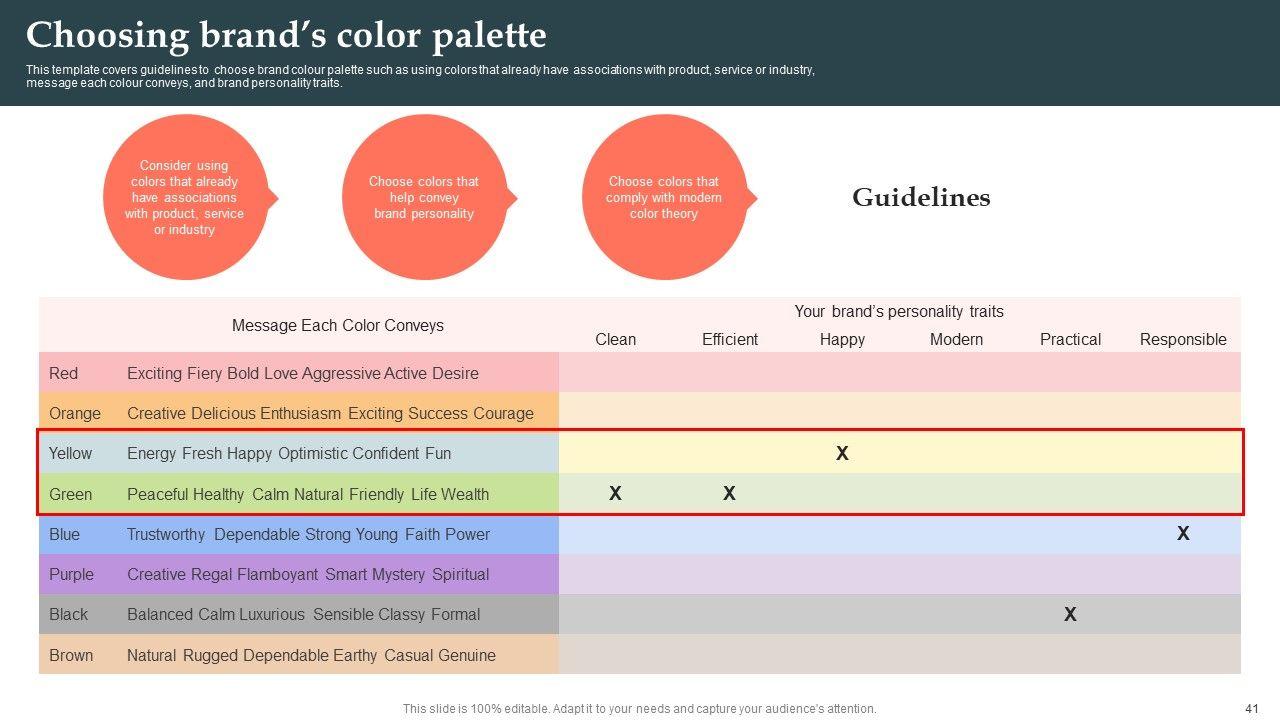Viewport: 1280px width, 720px height.
Task: Click the Modern column header
Action: (956, 339)
